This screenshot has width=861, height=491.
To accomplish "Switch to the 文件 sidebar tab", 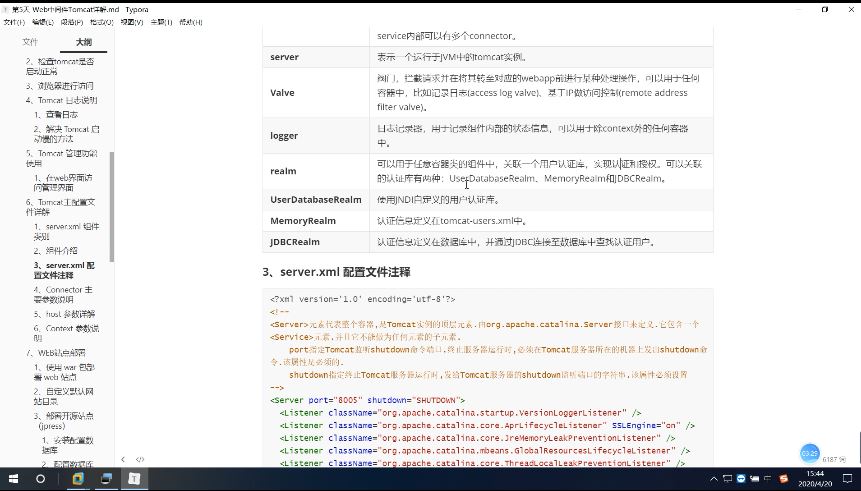I will pyautogui.click(x=30, y=42).
